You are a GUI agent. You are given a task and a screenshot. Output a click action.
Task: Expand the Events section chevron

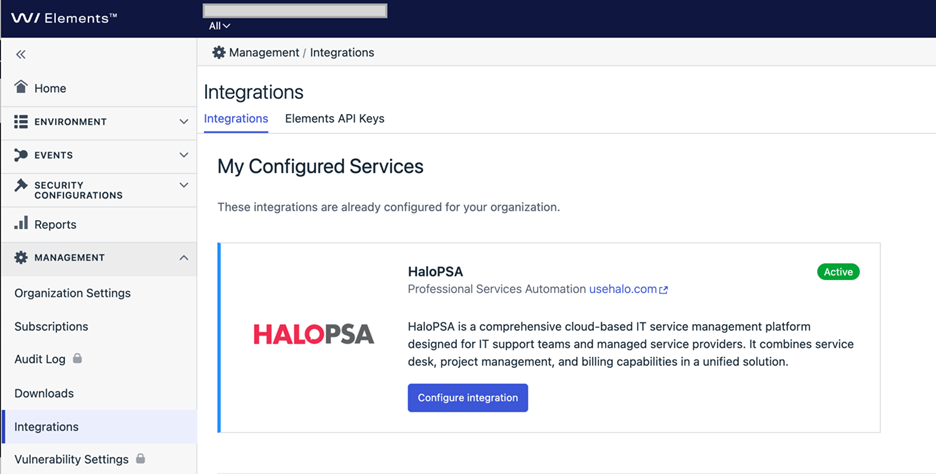click(x=184, y=155)
